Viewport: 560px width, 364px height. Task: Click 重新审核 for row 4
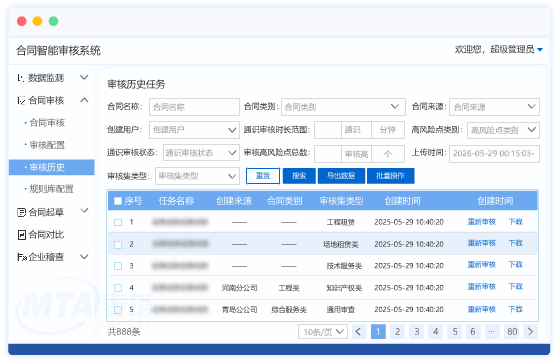tap(481, 286)
